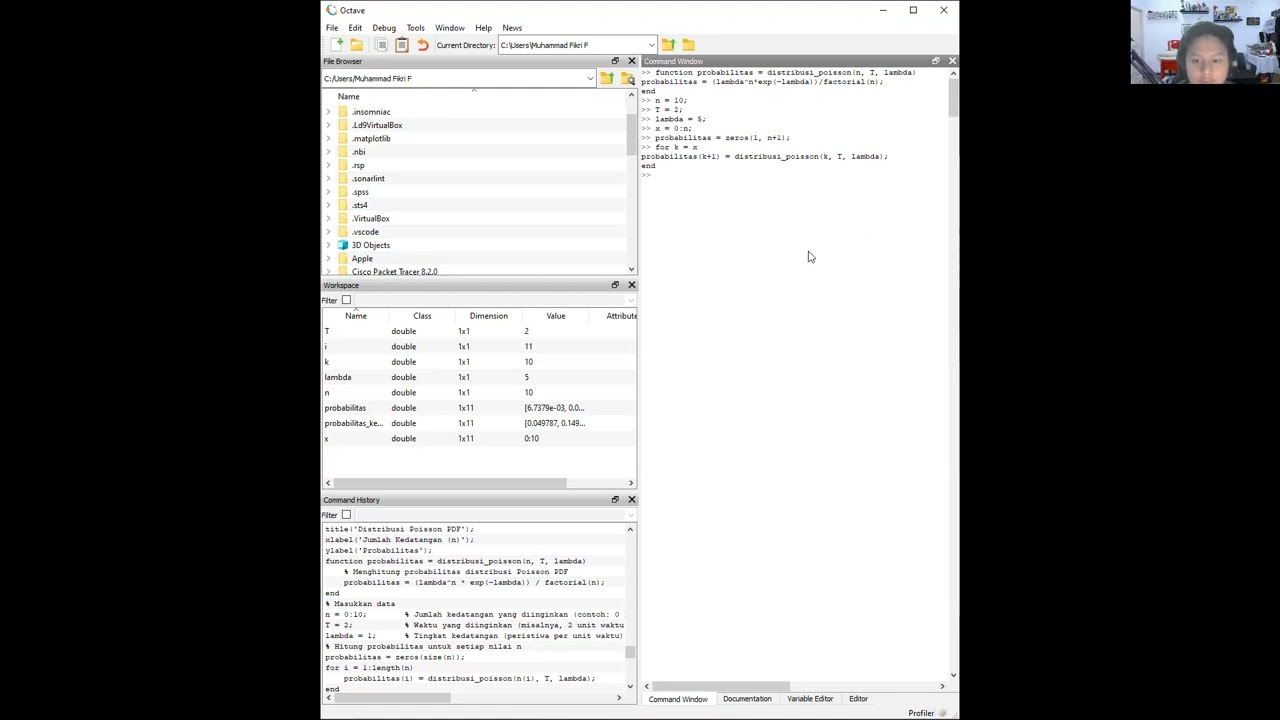Undock the Command Window panel
This screenshot has width=1280, height=720.
(x=936, y=61)
